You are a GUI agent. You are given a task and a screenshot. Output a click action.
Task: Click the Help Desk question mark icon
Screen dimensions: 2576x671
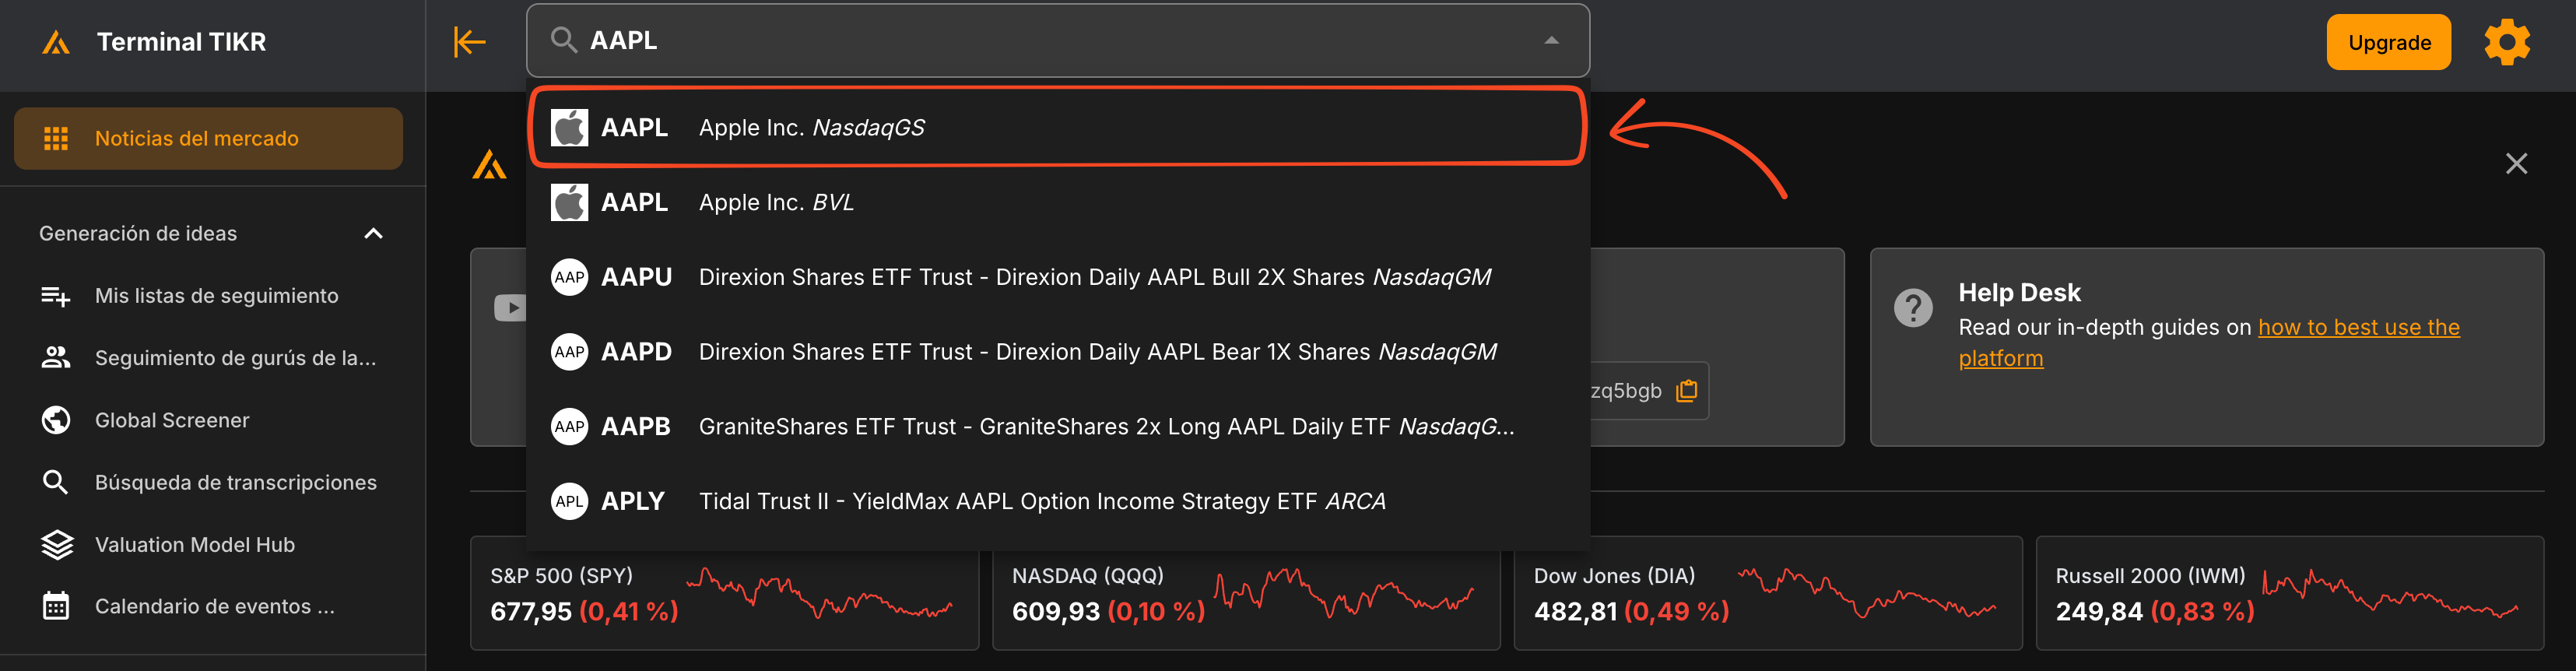tap(1912, 308)
